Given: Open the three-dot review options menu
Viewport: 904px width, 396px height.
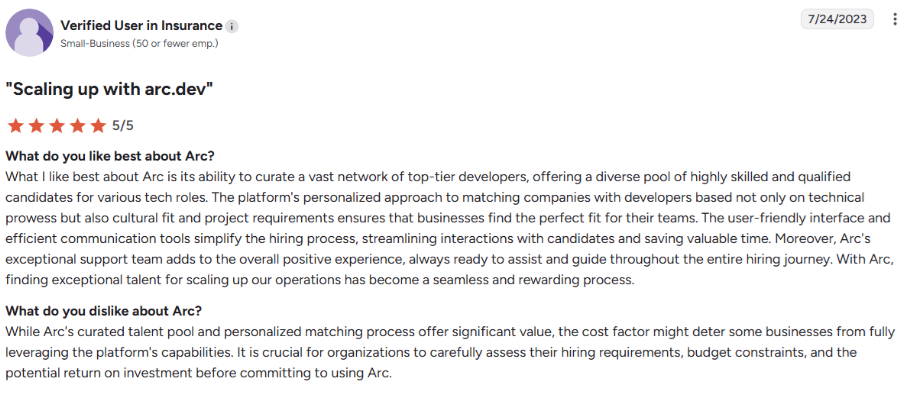Looking at the screenshot, I should pos(894,20).
